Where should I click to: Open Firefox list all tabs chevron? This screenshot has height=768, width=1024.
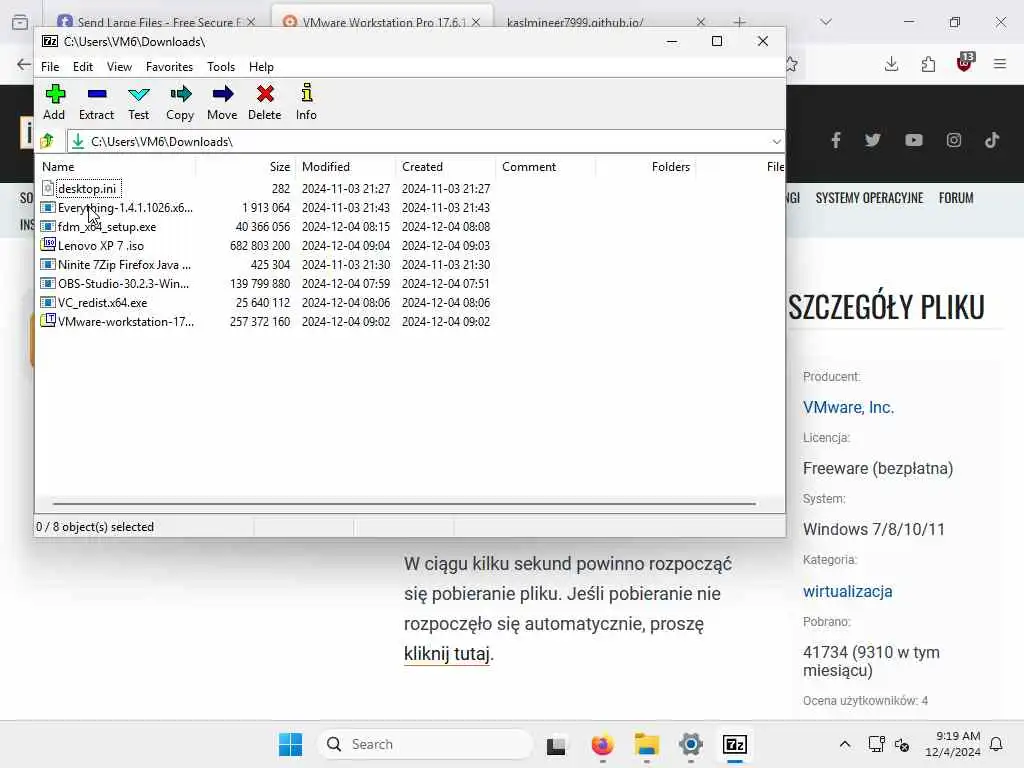coord(826,22)
